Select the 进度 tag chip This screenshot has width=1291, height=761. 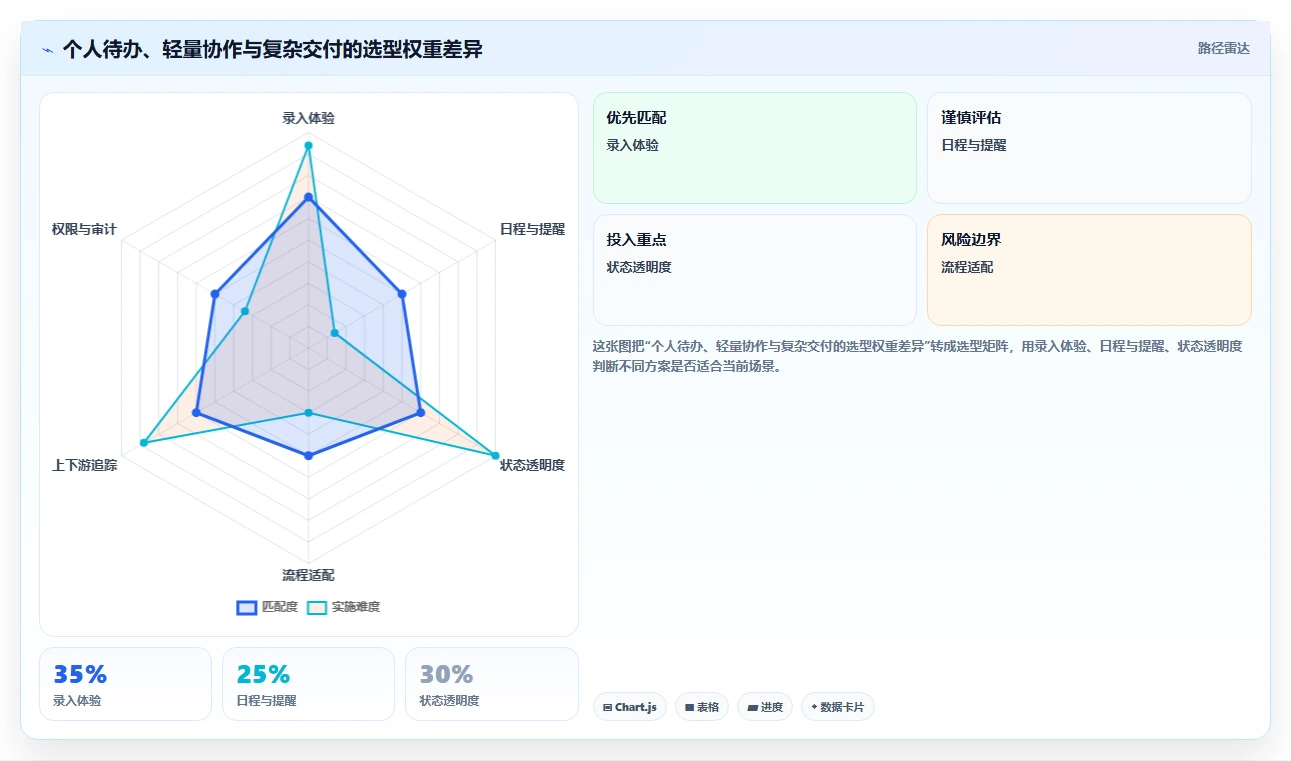(765, 707)
